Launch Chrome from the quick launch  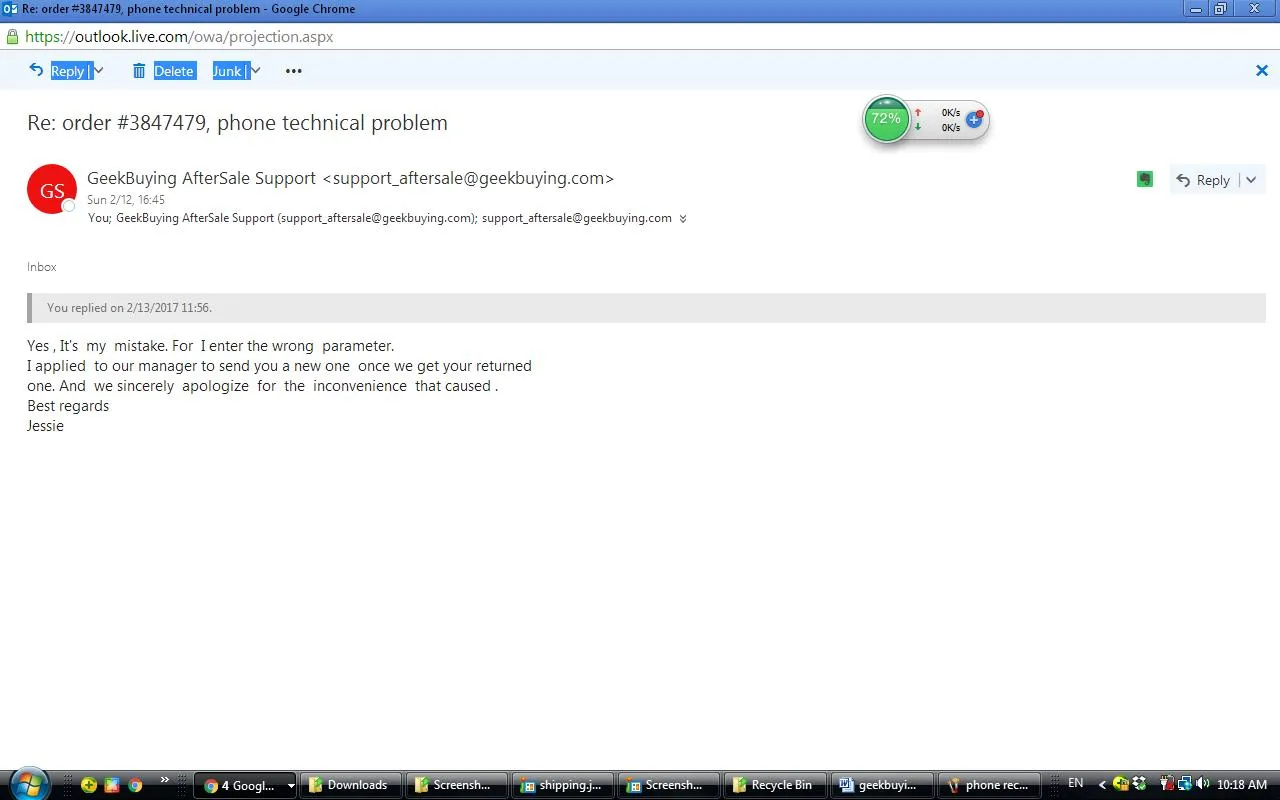point(135,785)
